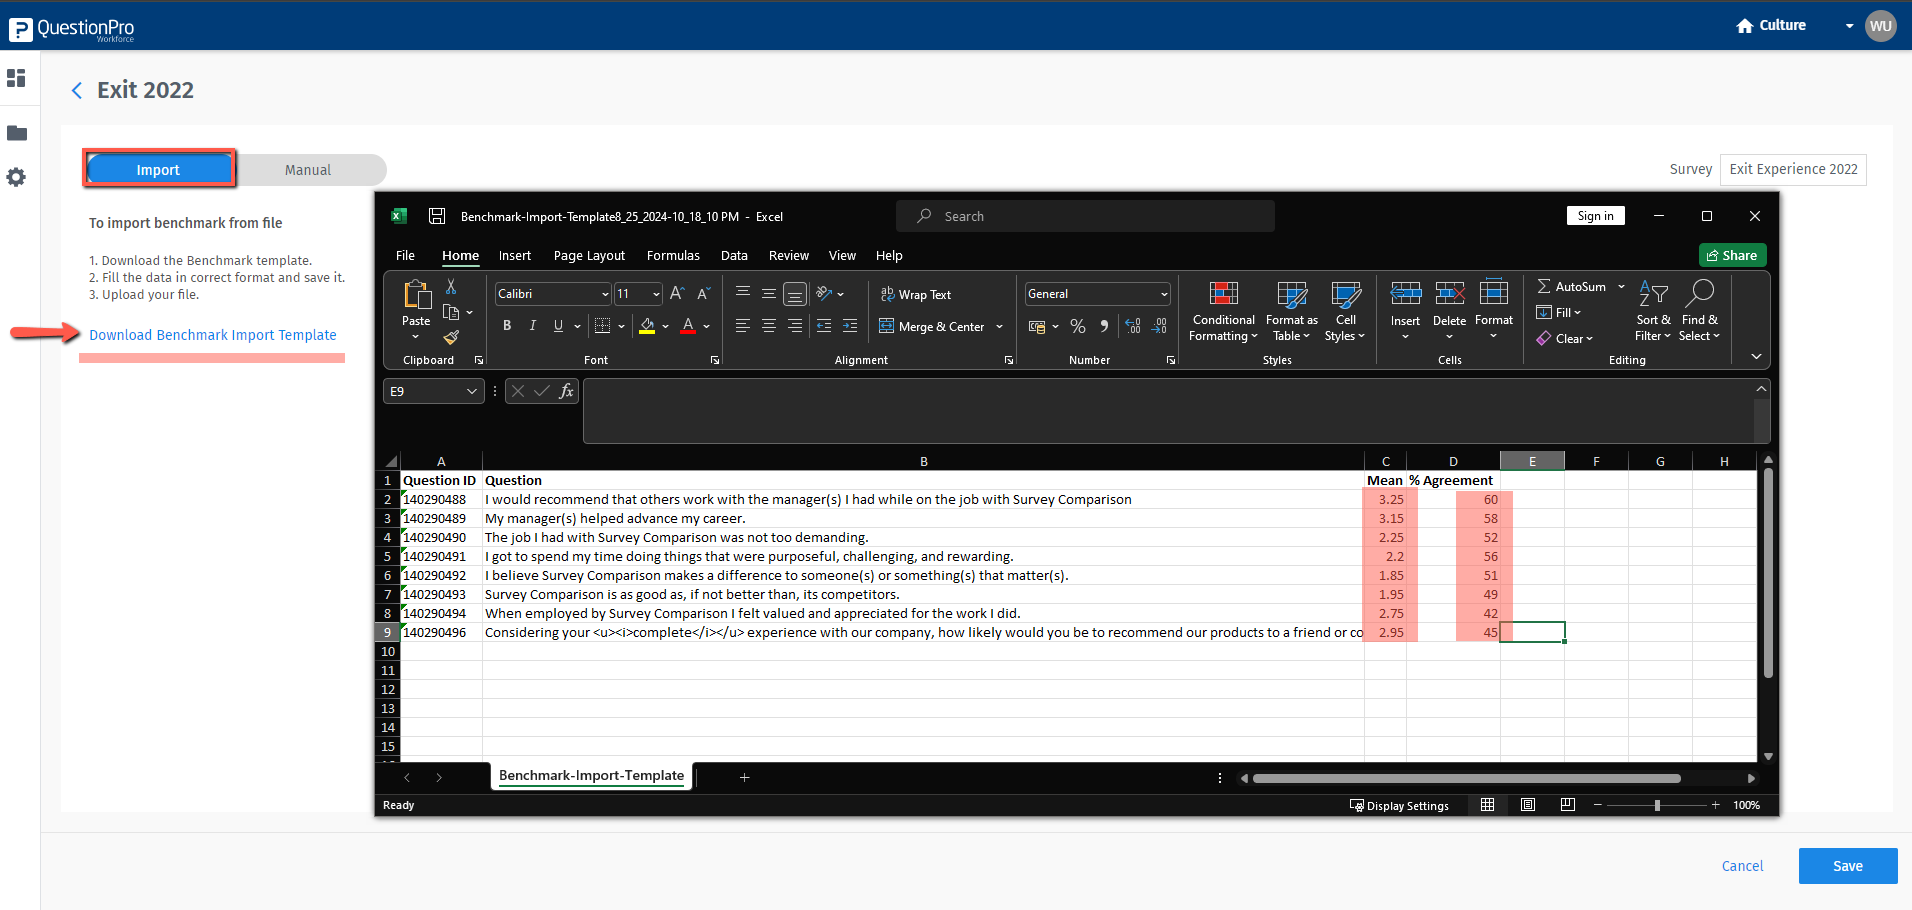Screen dimensions: 1912x910
Task: Click the QuestionPro dashboard grid icon
Action: coord(16,78)
